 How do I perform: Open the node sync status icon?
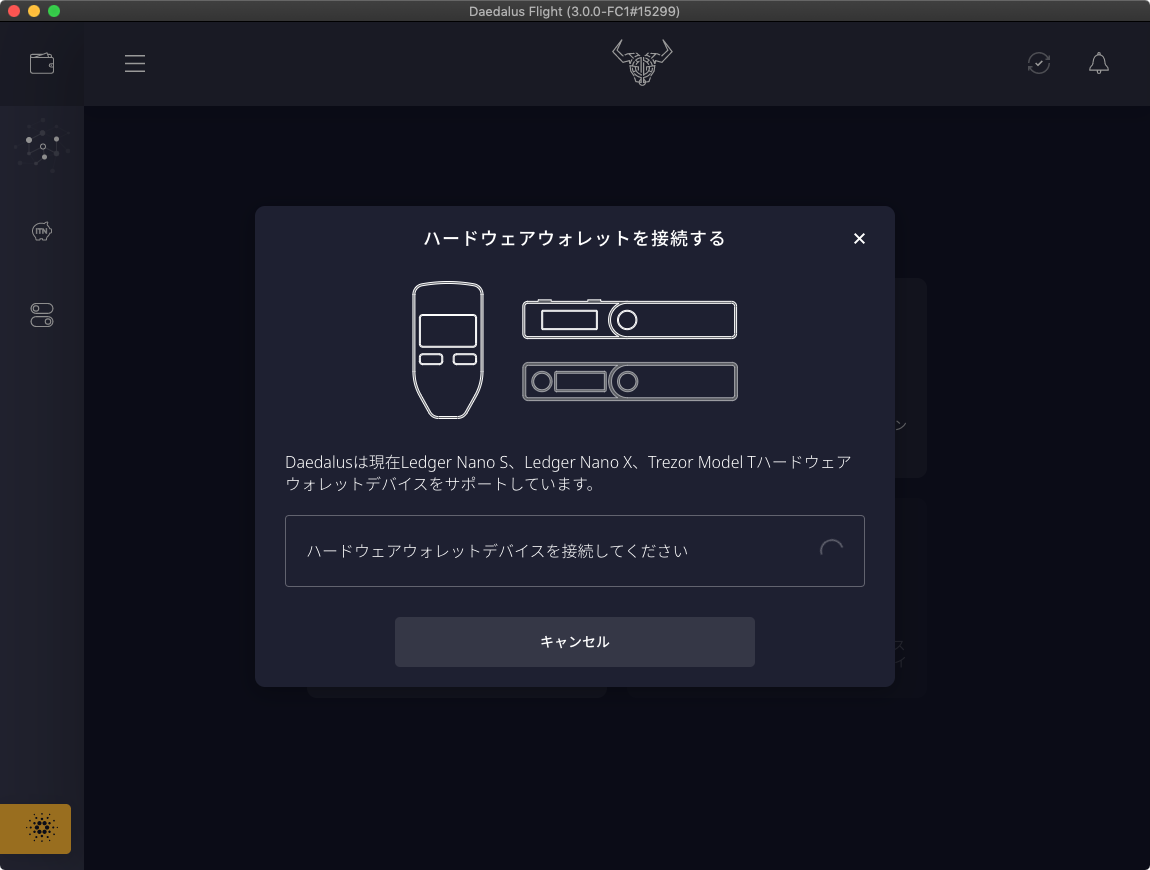(1039, 63)
